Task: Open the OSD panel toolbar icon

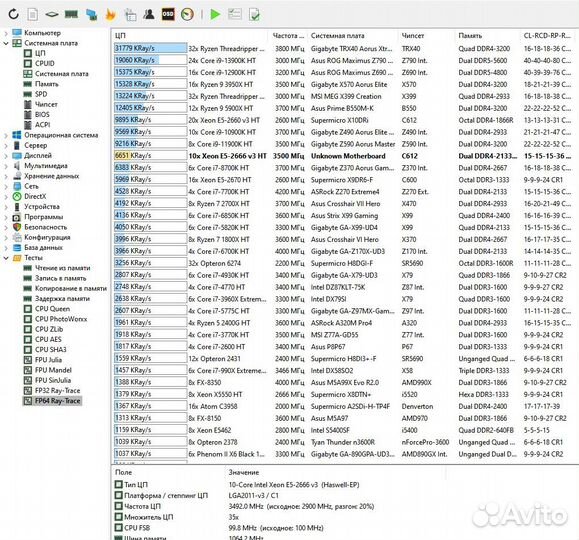Action: click(168, 14)
